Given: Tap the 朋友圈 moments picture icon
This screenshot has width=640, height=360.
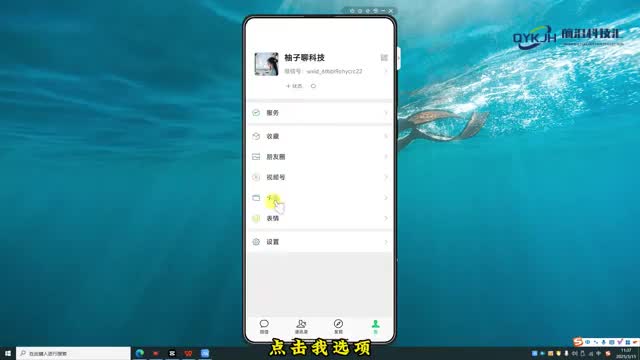Looking at the screenshot, I should click(256, 157).
